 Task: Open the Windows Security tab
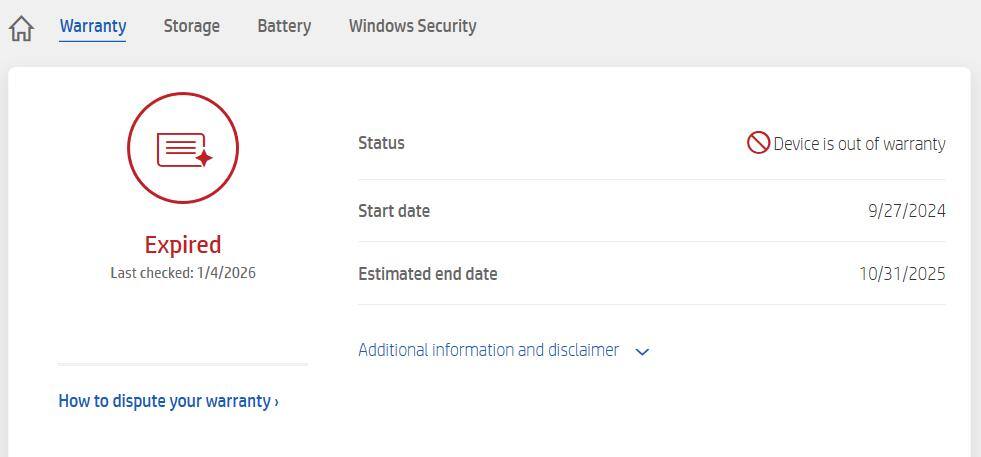[x=412, y=26]
